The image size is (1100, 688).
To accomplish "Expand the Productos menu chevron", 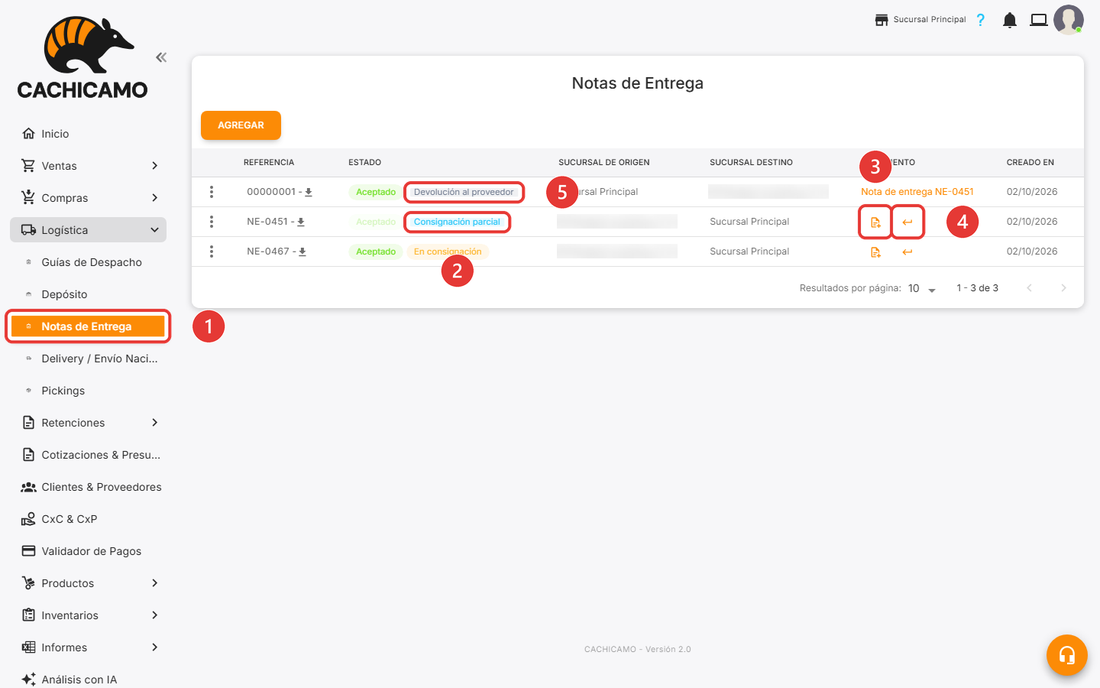I will point(154,583).
